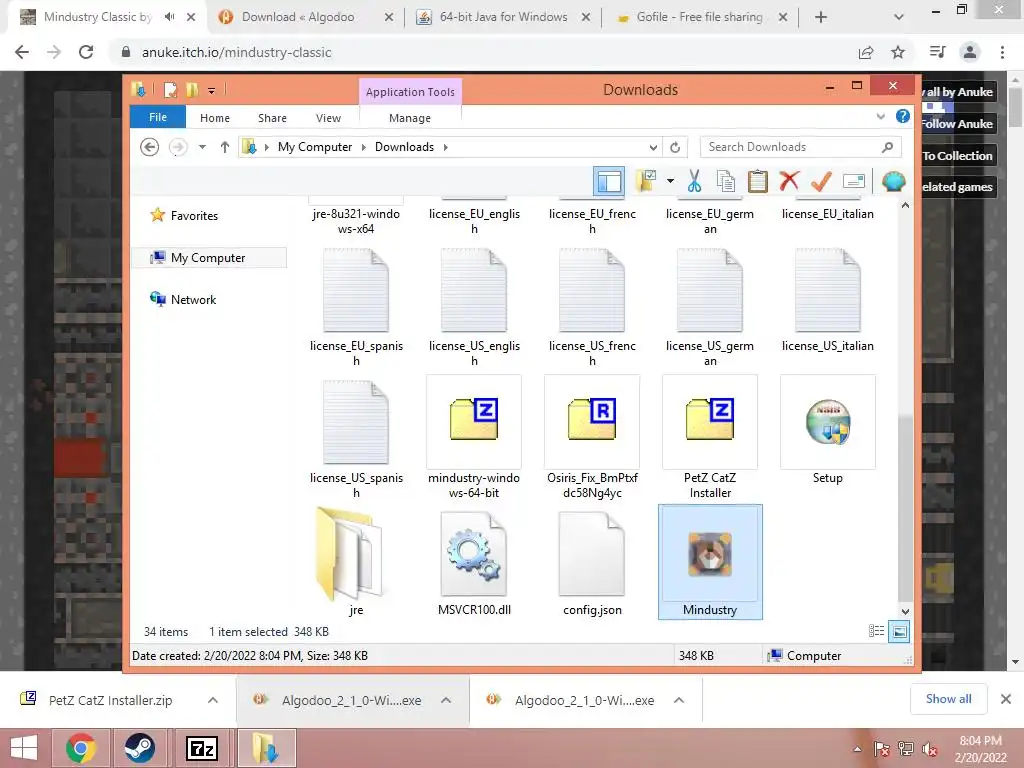This screenshot has width=1024, height=768.
Task: Click the license_EU_english file name
Action: click(474, 221)
